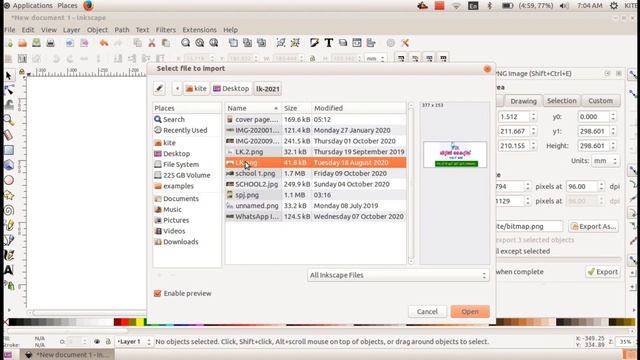Image resolution: width=640 pixels, height=360 pixels.
Task: Switch to the Drawing export area tab
Action: click(523, 101)
